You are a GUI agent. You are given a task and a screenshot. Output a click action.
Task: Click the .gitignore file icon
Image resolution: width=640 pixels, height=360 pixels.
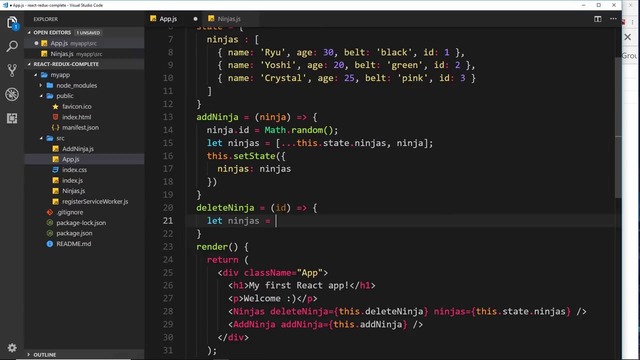50,212
